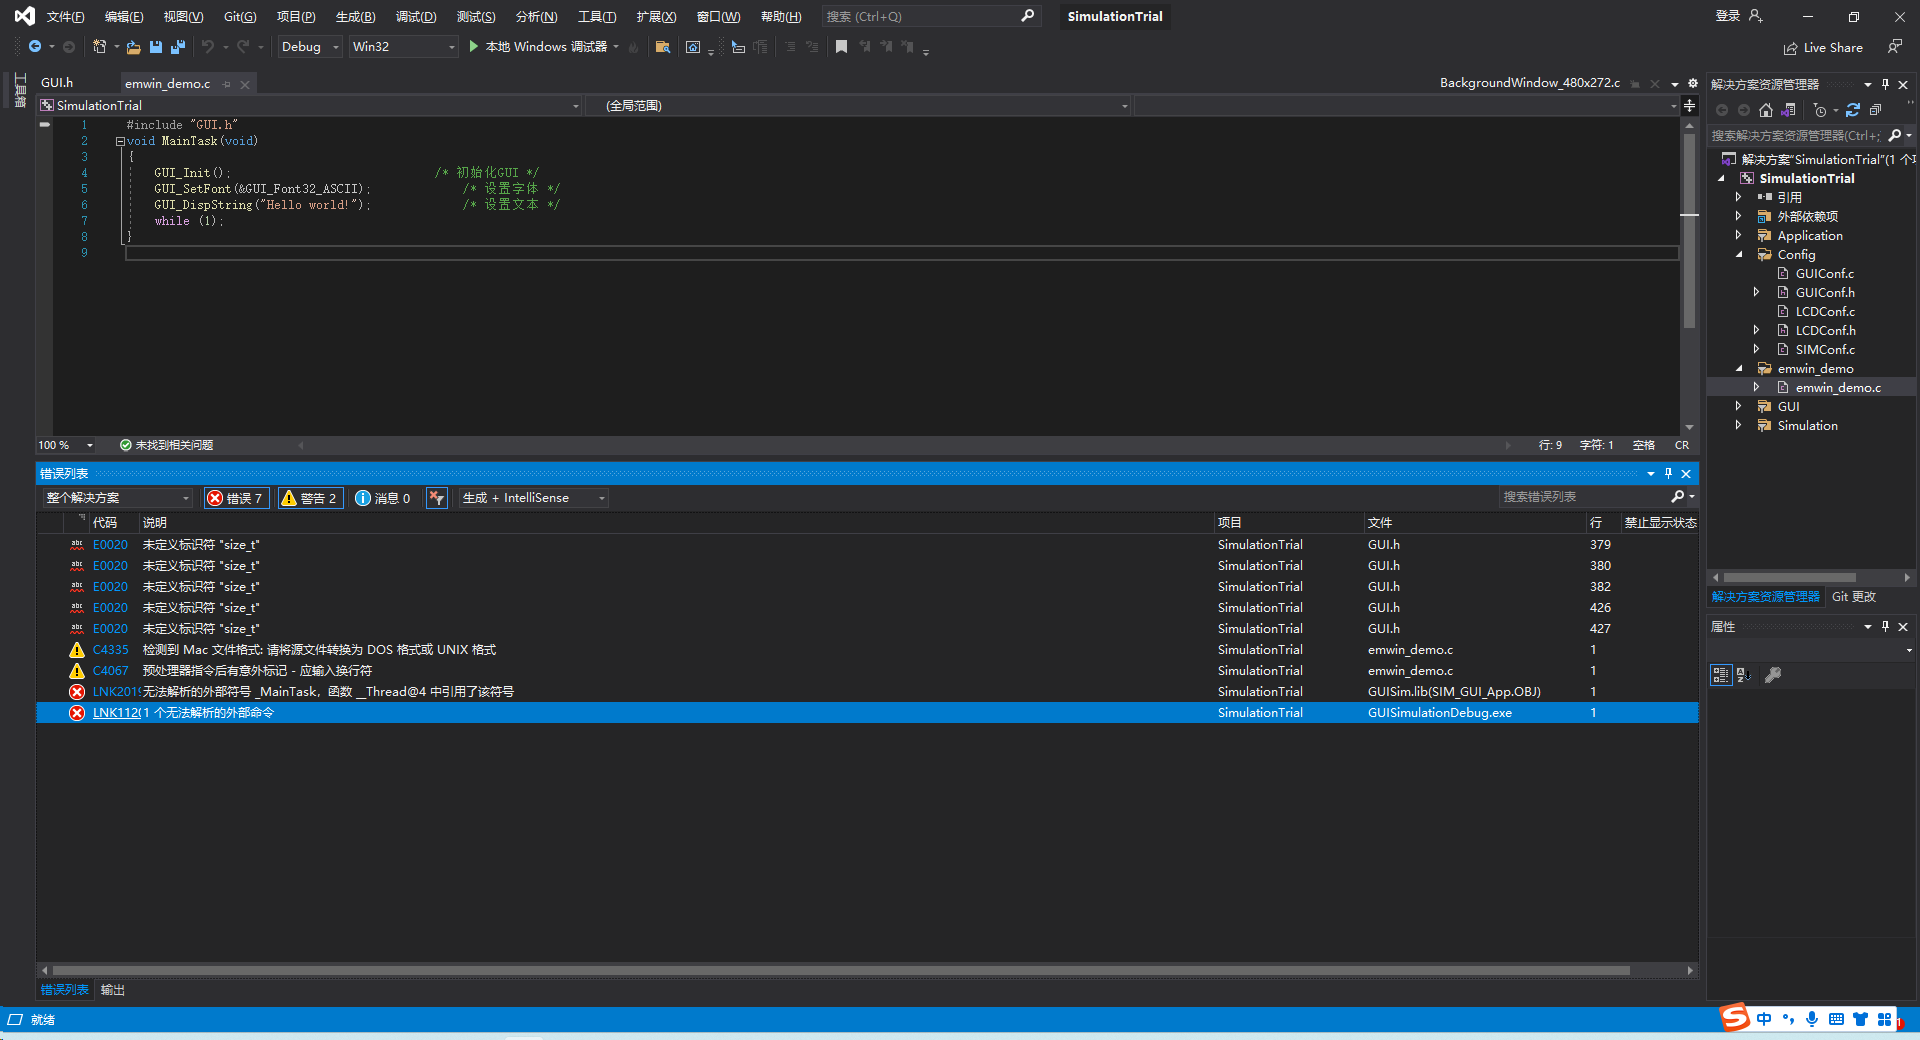
Task: Click the main search box (Ctrl+Q)
Action: (x=930, y=17)
